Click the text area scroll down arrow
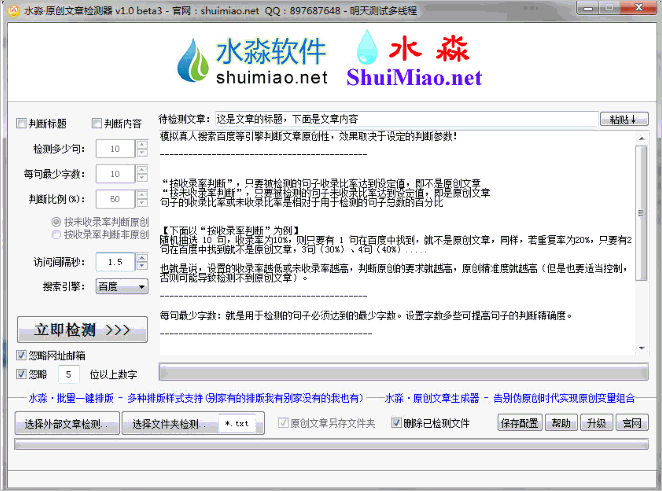The width and height of the screenshot is (662, 491). coord(642,348)
